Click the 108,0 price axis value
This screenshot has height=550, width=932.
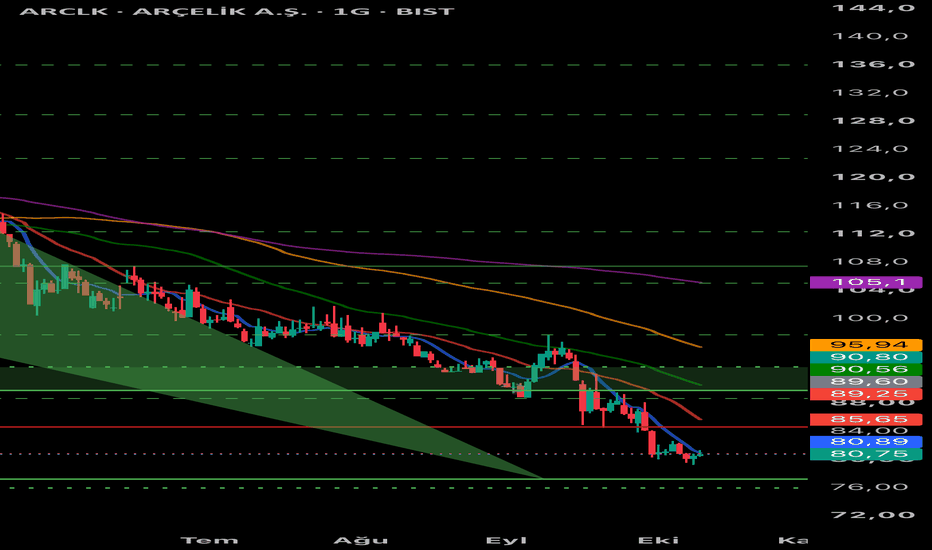(x=871, y=262)
